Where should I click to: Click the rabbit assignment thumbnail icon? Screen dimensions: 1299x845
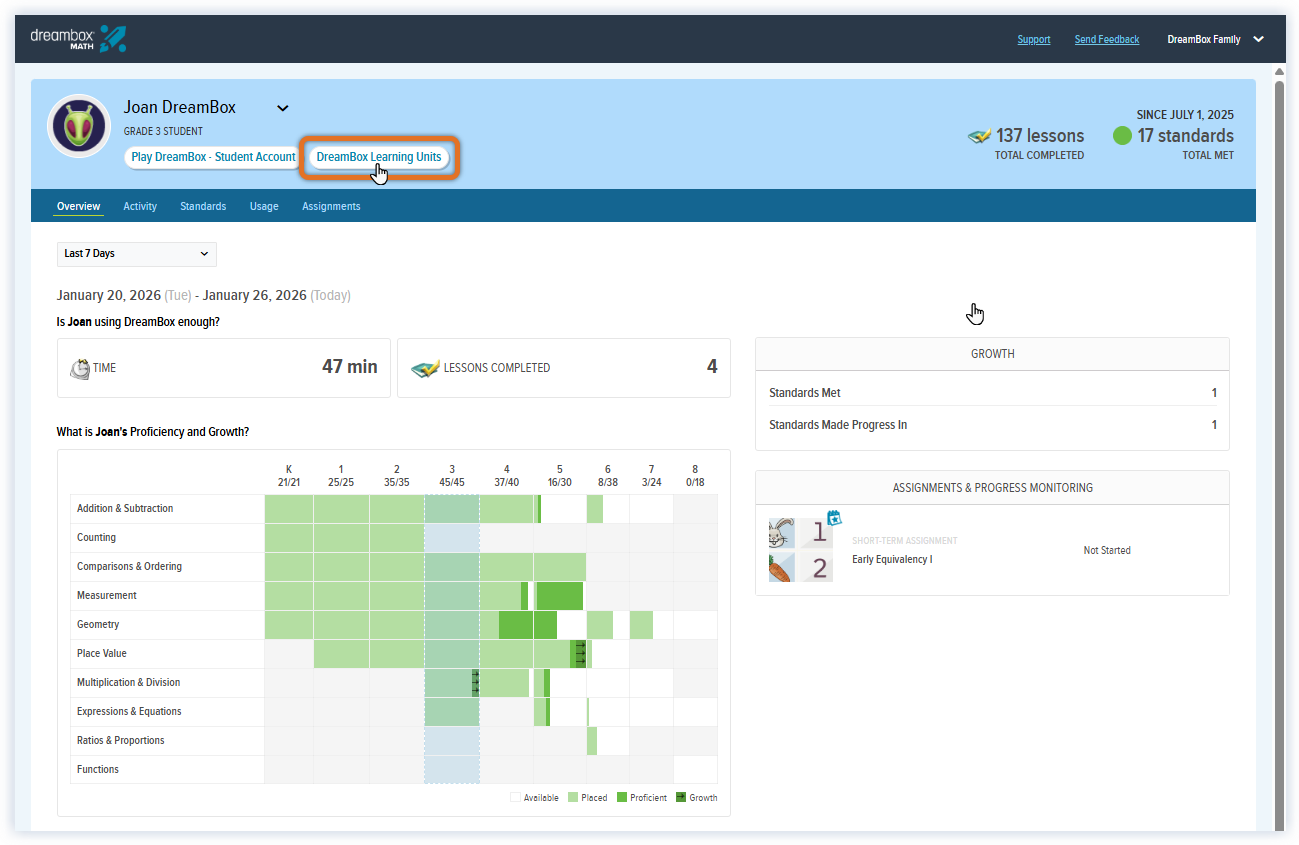(782, 533)
